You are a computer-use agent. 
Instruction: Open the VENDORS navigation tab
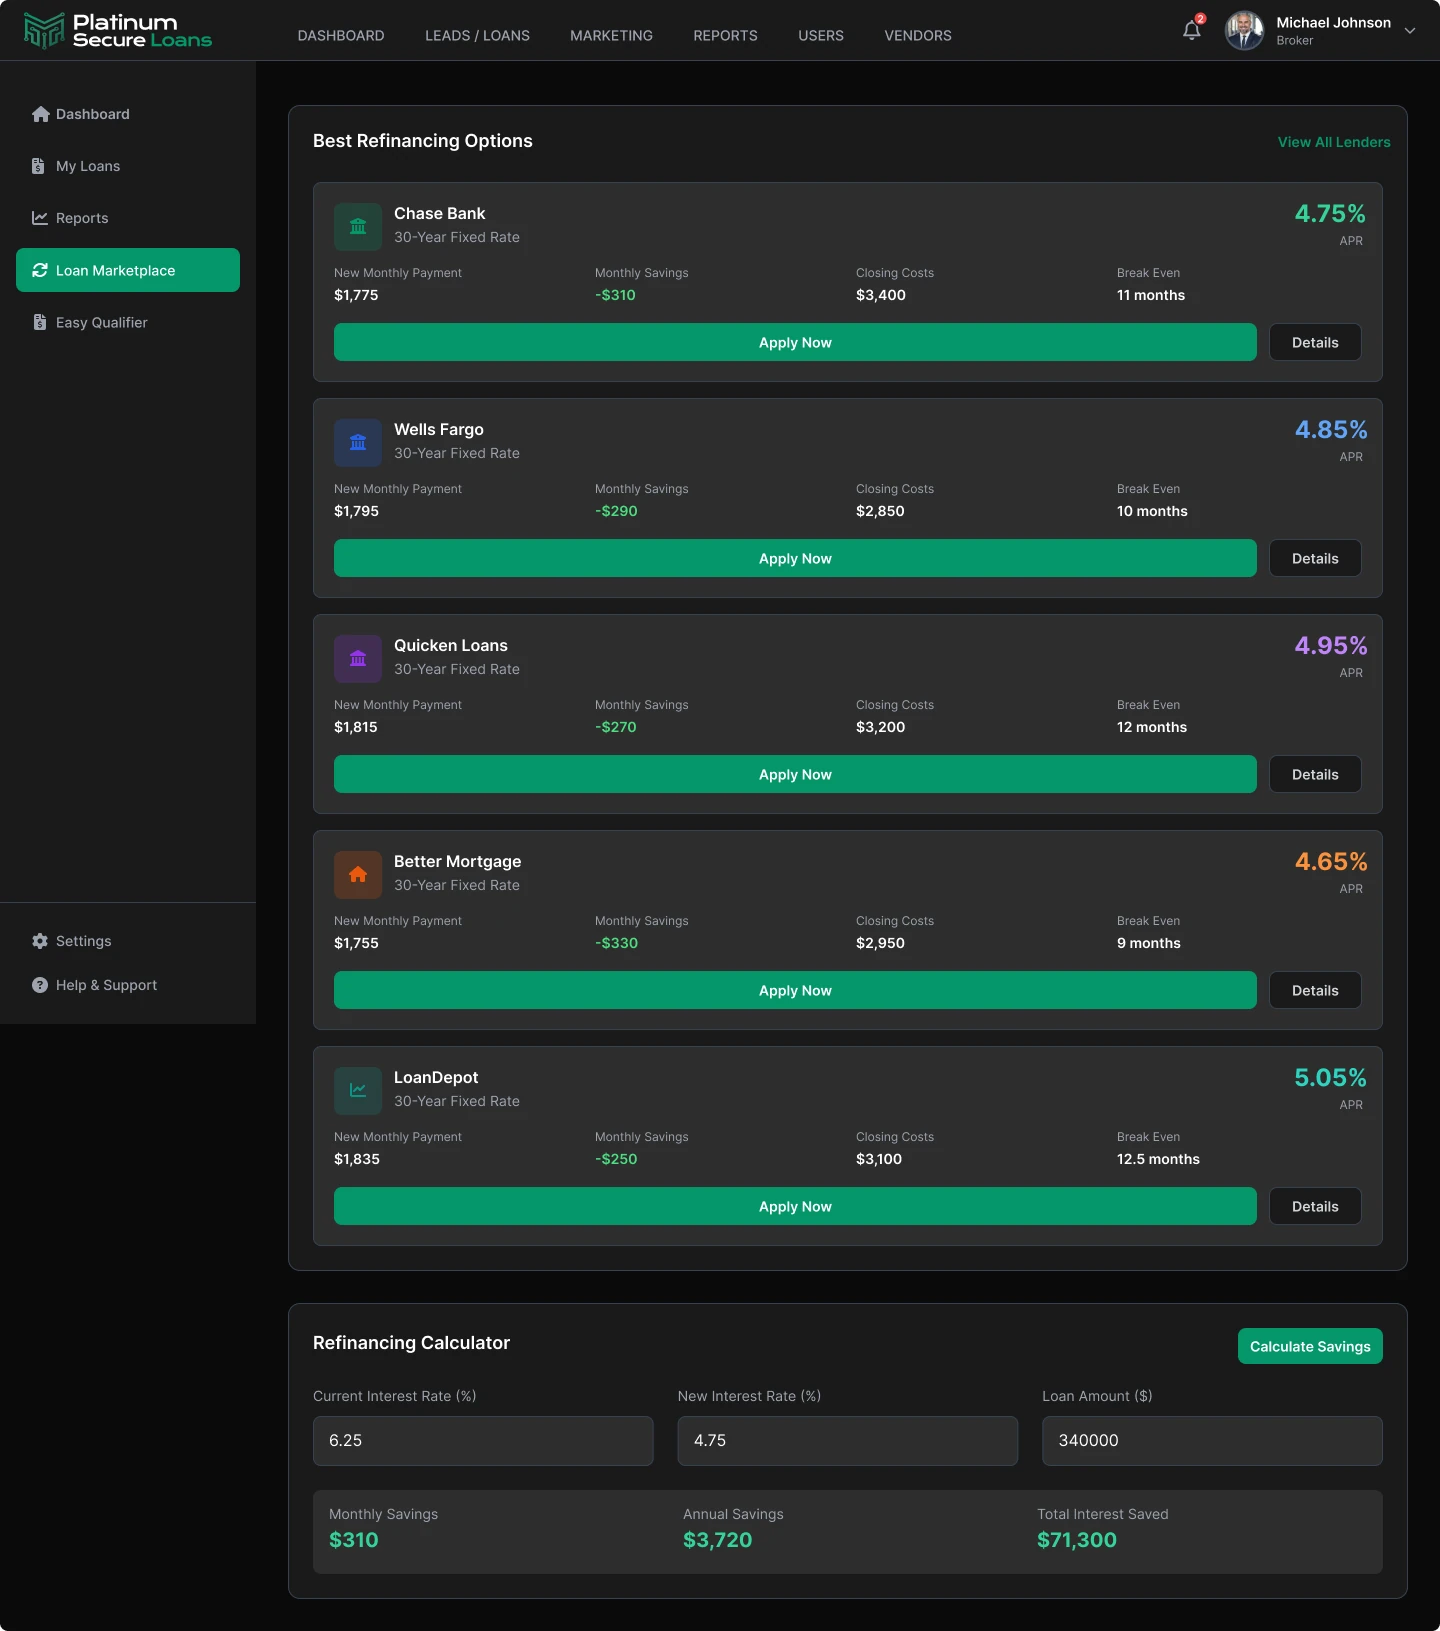coord(918,36)
